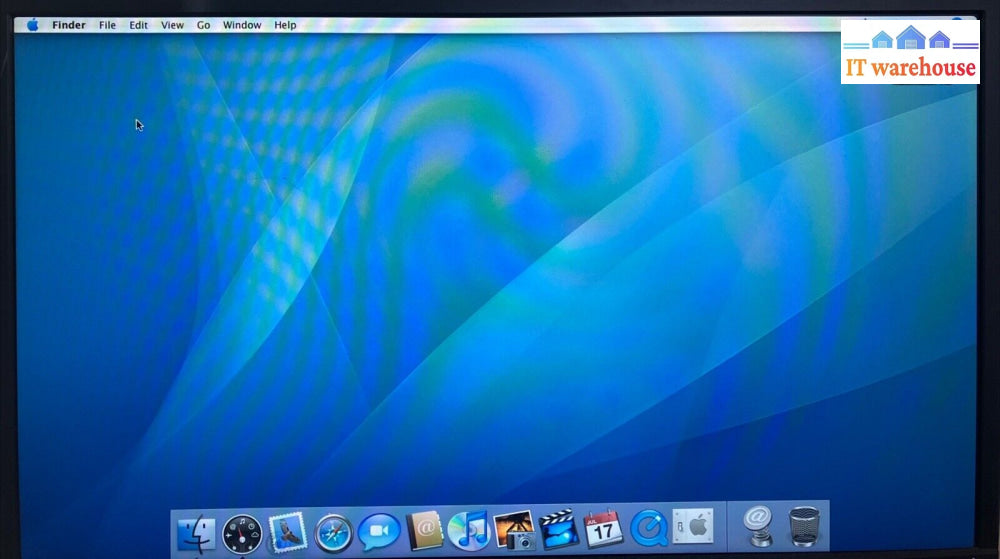The width and height of the screenshot is (1000, 559).
Task: Open iCal calendar icon
Action: click(x=603, y=529)
